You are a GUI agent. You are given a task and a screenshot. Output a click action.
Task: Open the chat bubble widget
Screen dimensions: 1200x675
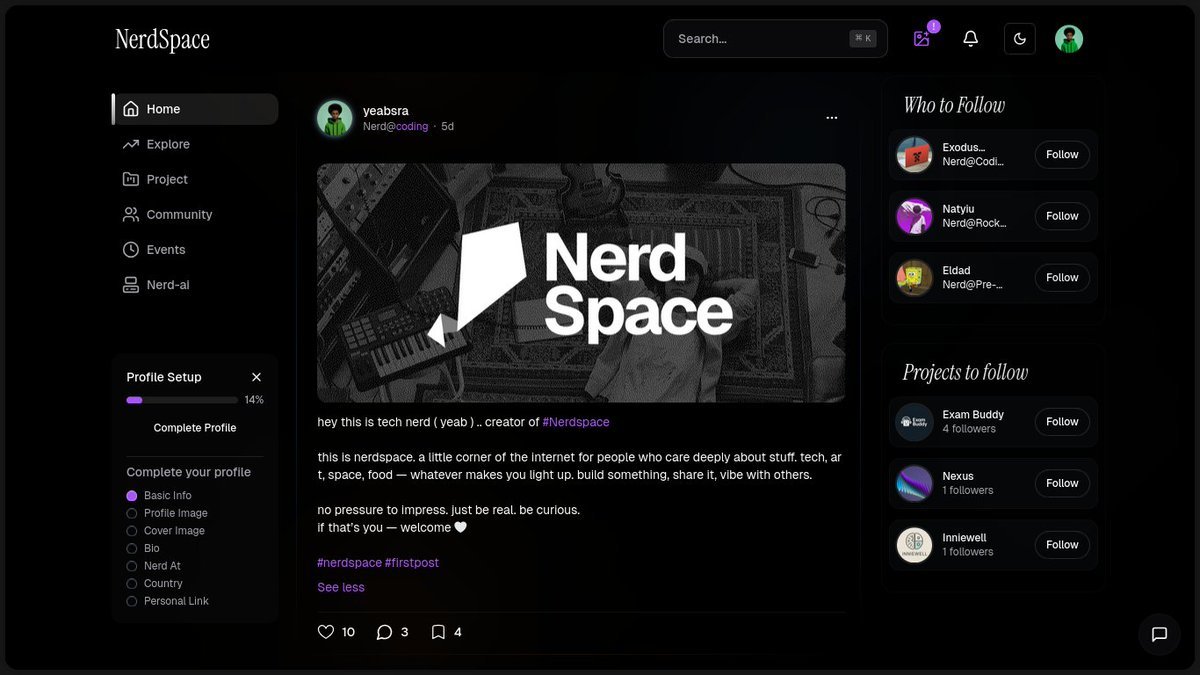(x=1159, y=634)
